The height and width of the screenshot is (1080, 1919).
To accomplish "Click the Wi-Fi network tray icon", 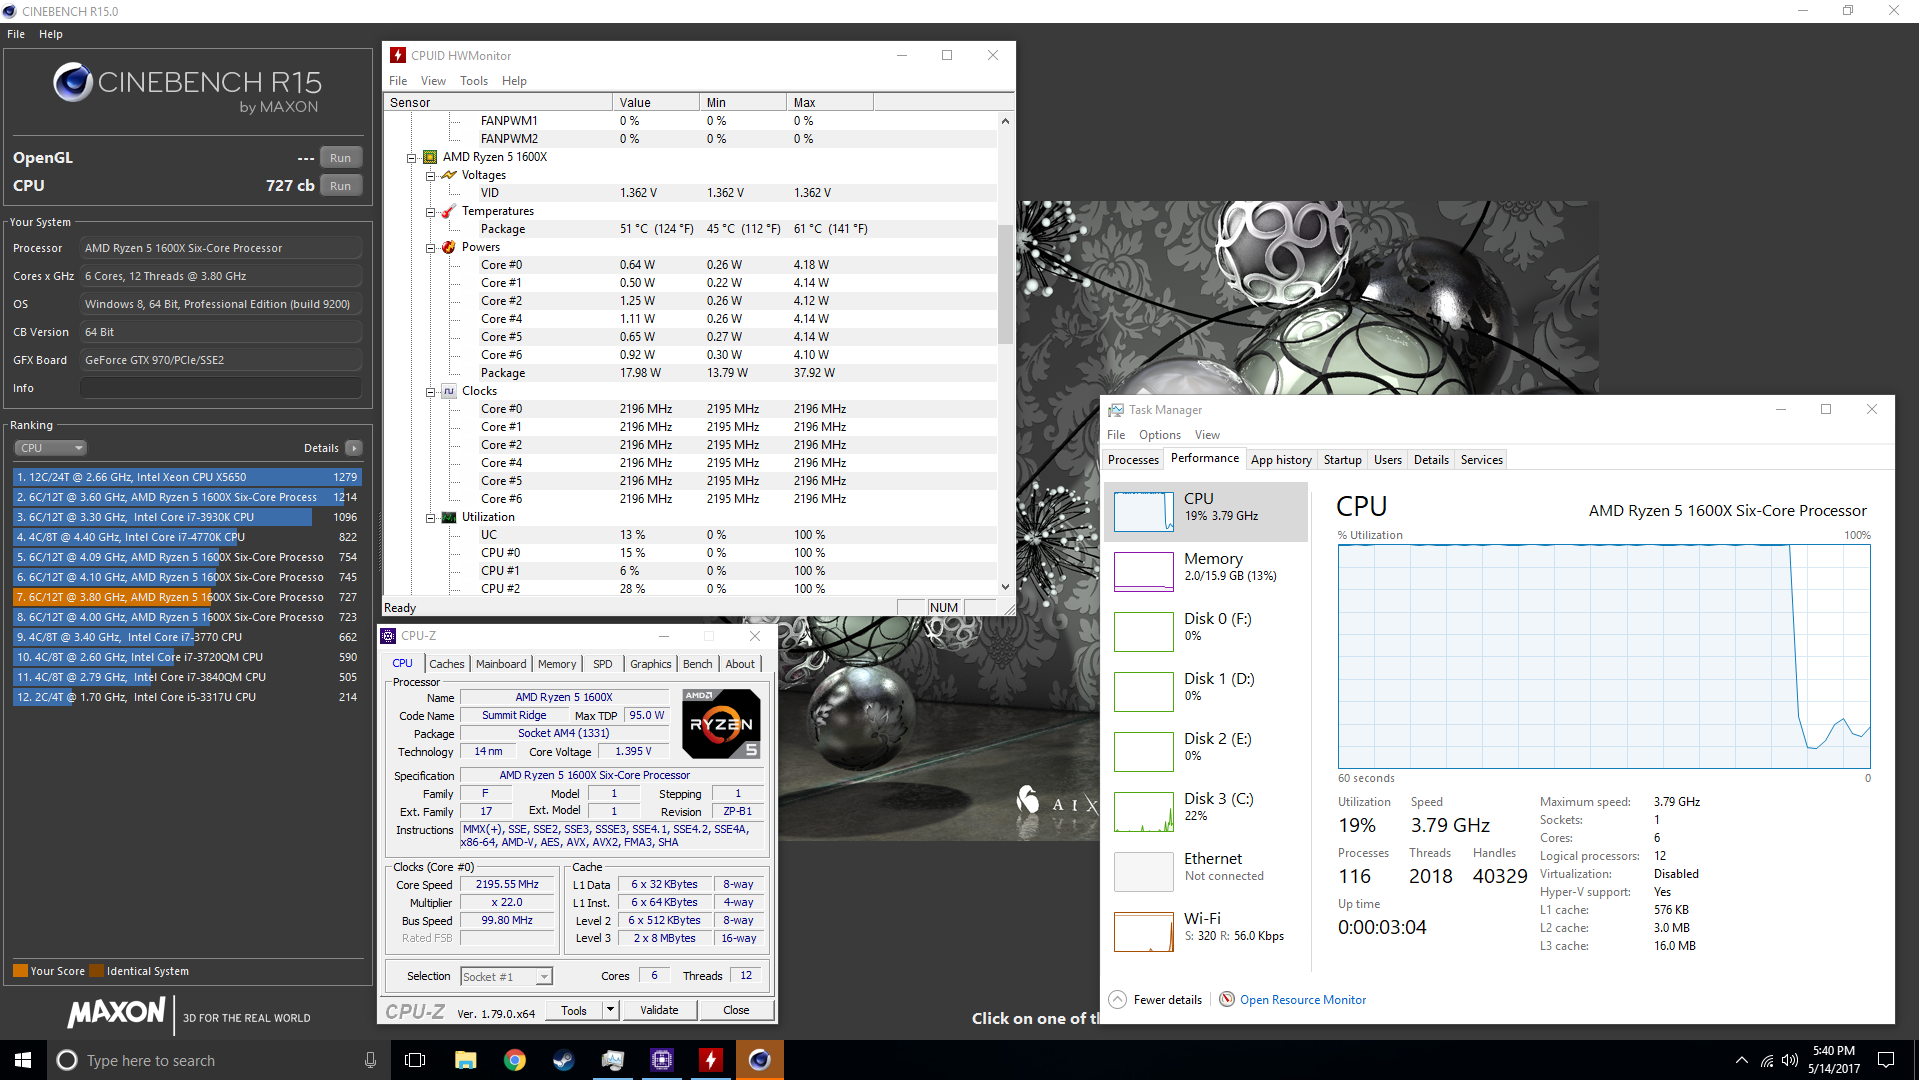I will pyautogui.click(x=1767, y=1060).
